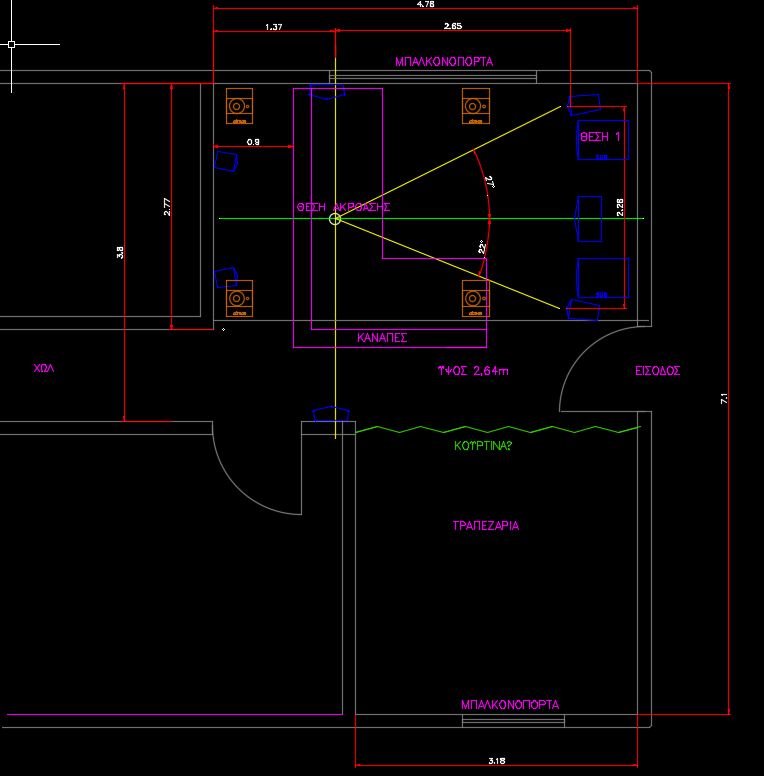Select the orange speaker symbol nearest the 0.9 dimension
Image resolution: width=764 pixels, height=776 pixels.
[239, 106]
